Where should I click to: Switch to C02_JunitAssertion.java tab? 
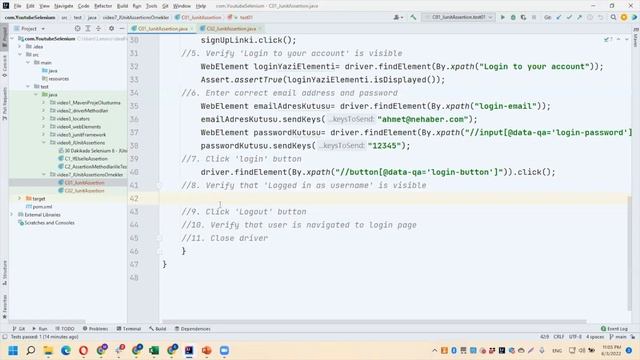click(231, 29)
